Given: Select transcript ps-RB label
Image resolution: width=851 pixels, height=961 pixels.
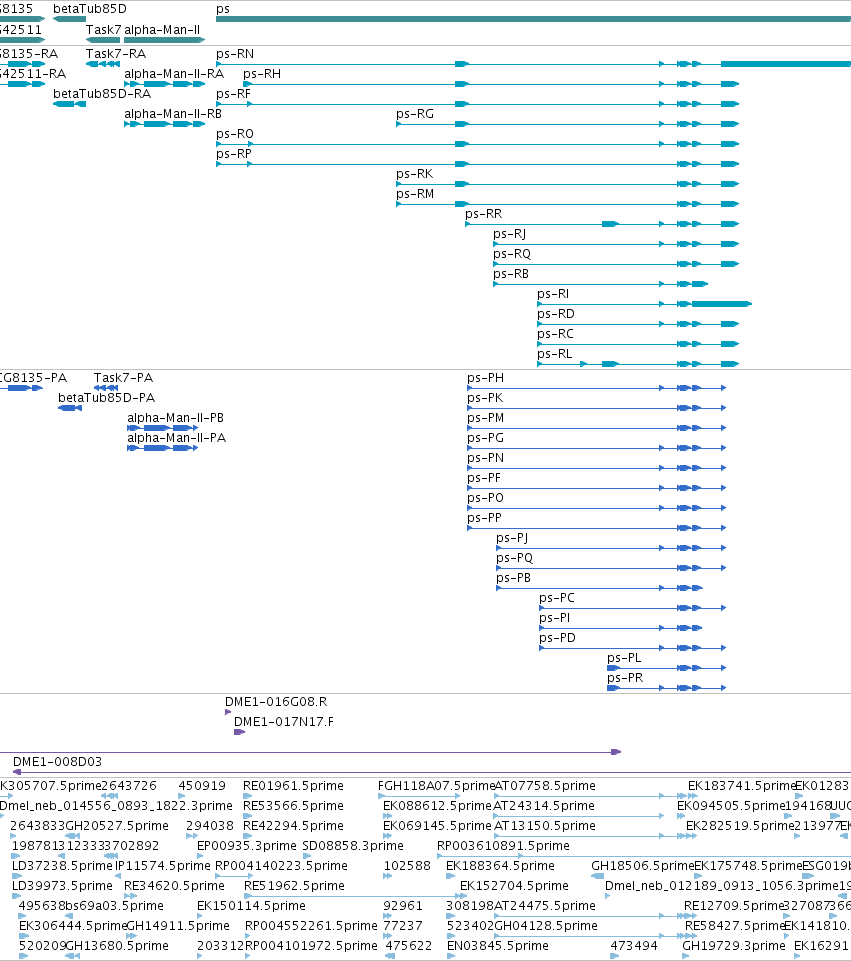Looking at the screenshot, I should coord(511,274).
